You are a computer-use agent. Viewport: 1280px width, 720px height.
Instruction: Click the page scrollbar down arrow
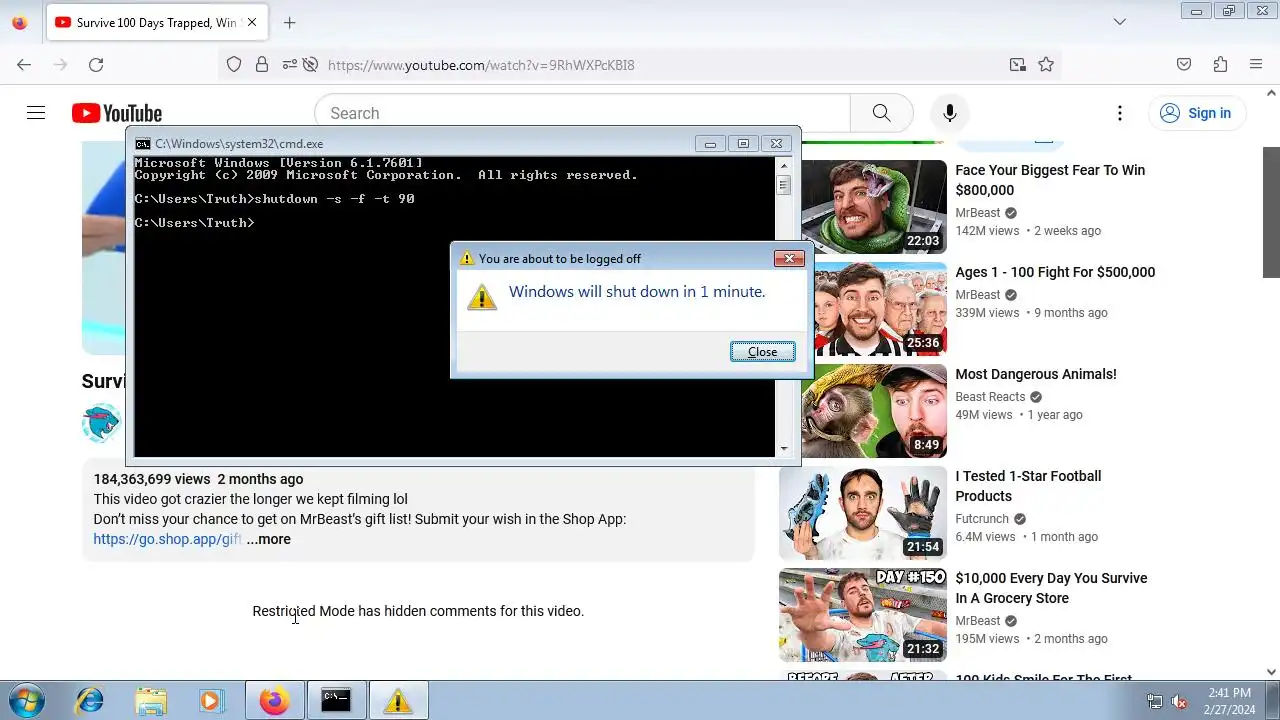tap(1271, 672)
